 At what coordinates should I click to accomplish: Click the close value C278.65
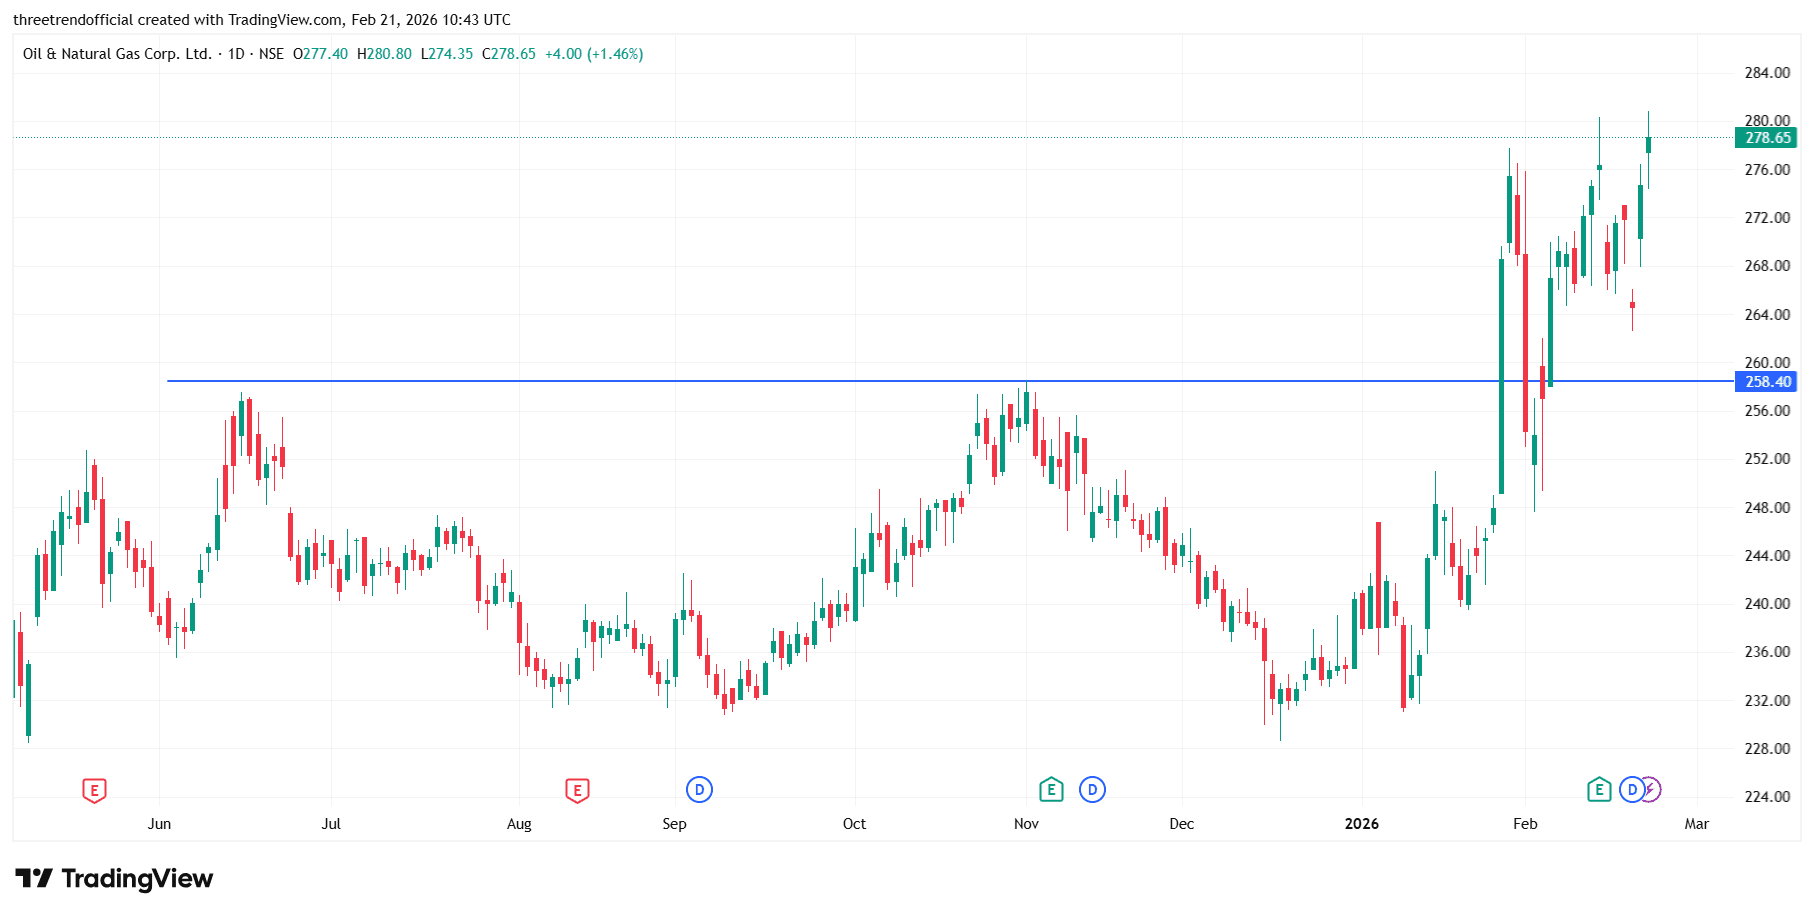(509, 54)
